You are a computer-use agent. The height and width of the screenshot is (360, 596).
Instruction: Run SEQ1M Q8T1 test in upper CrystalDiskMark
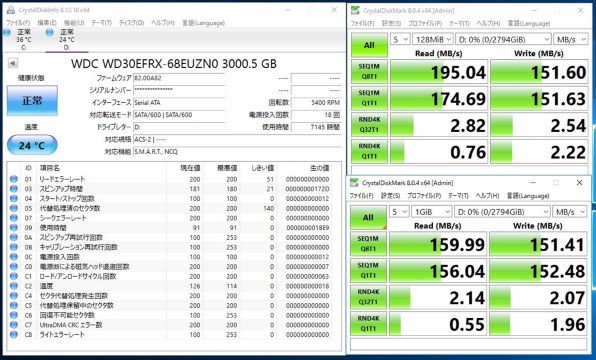coord(369,71)
